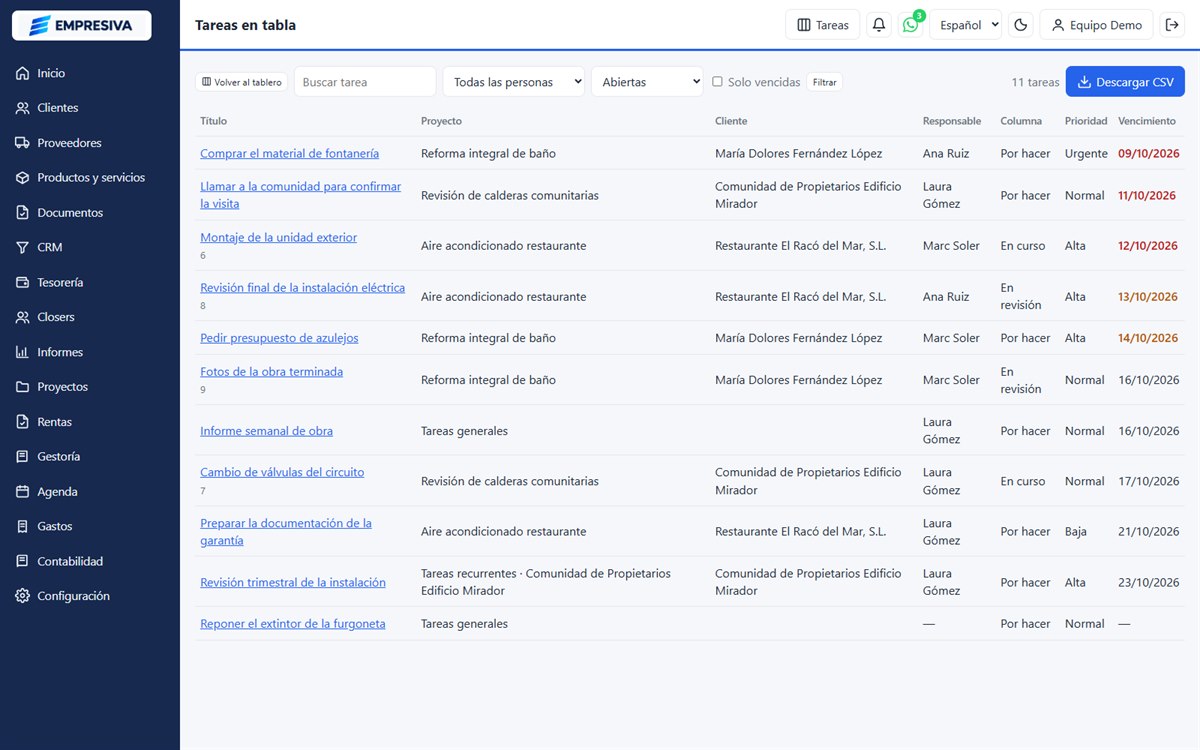This screenshot has height=750, width=1200.
Task: Open task Revisión trimestral de la instalación
Action: [x=293, y=583]
